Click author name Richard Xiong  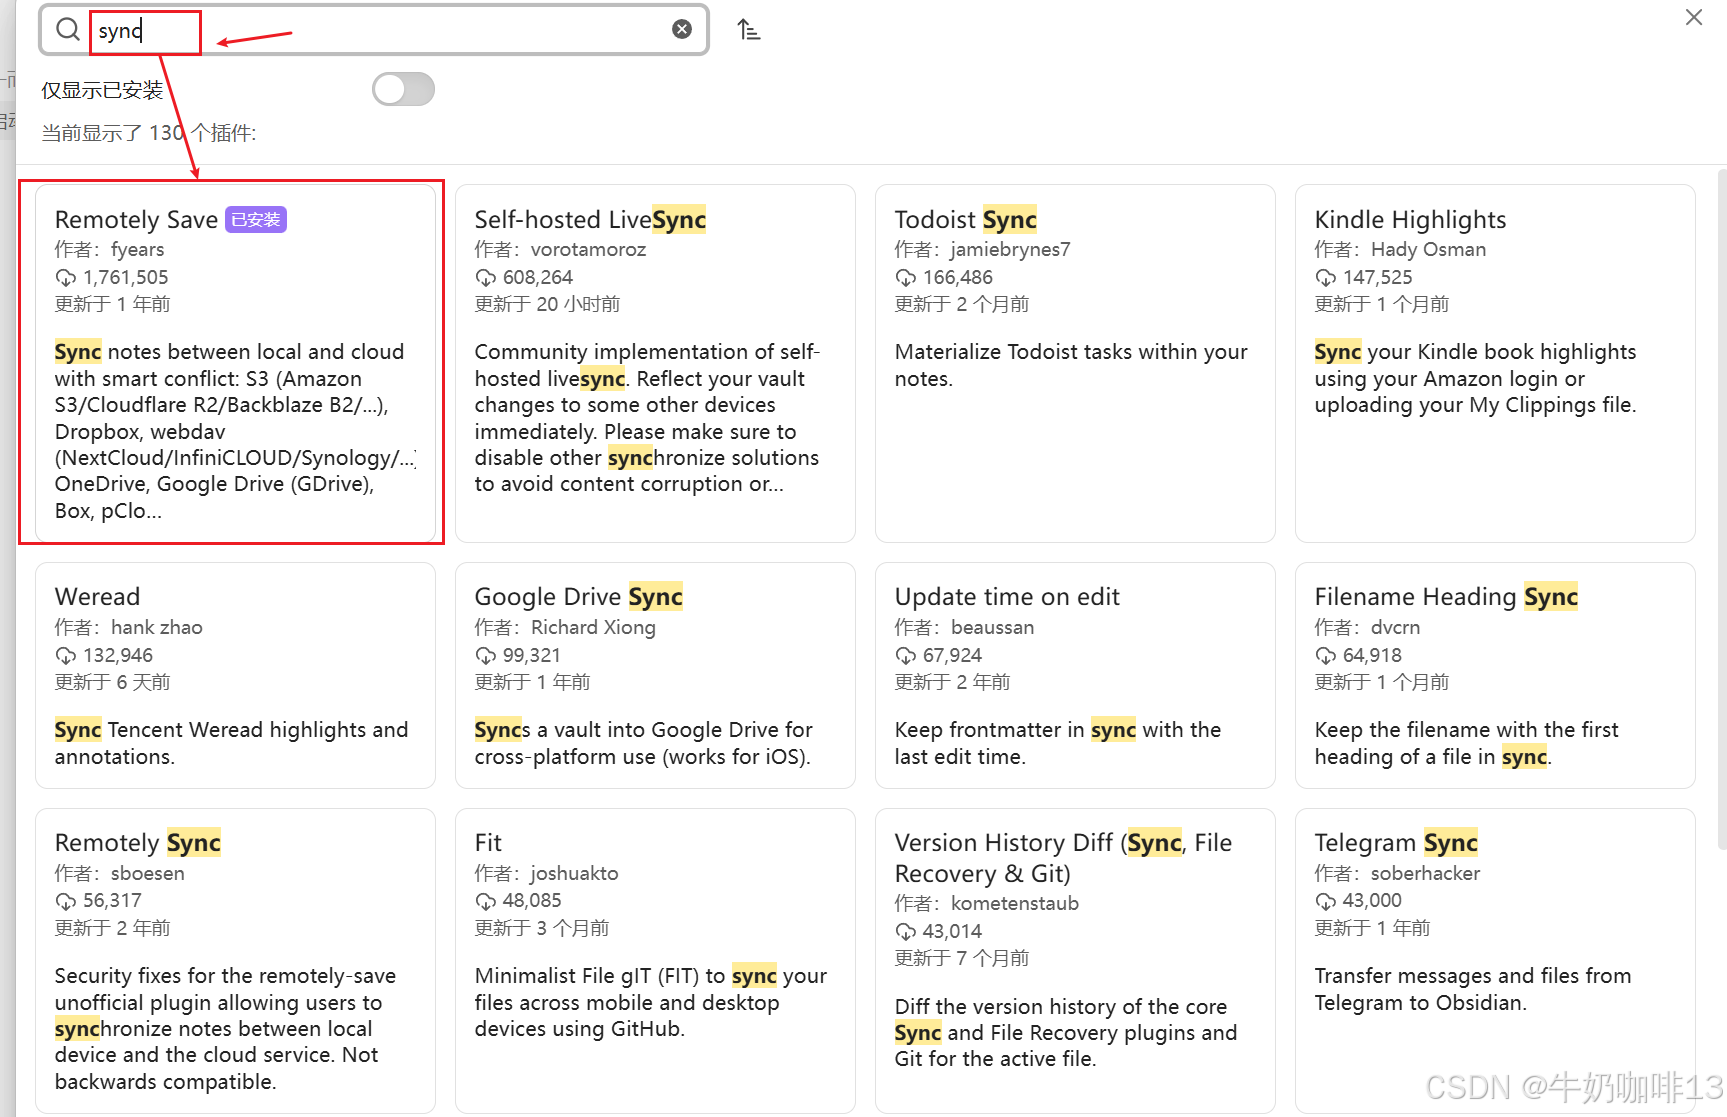click(593, 628)
